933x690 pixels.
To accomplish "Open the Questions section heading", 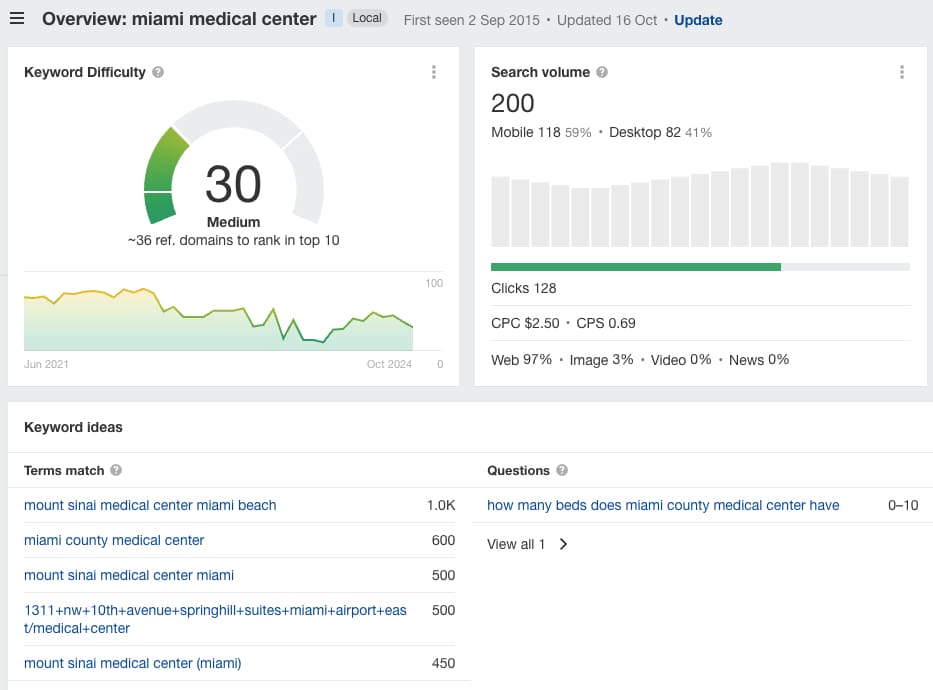I will coord(518,470).
